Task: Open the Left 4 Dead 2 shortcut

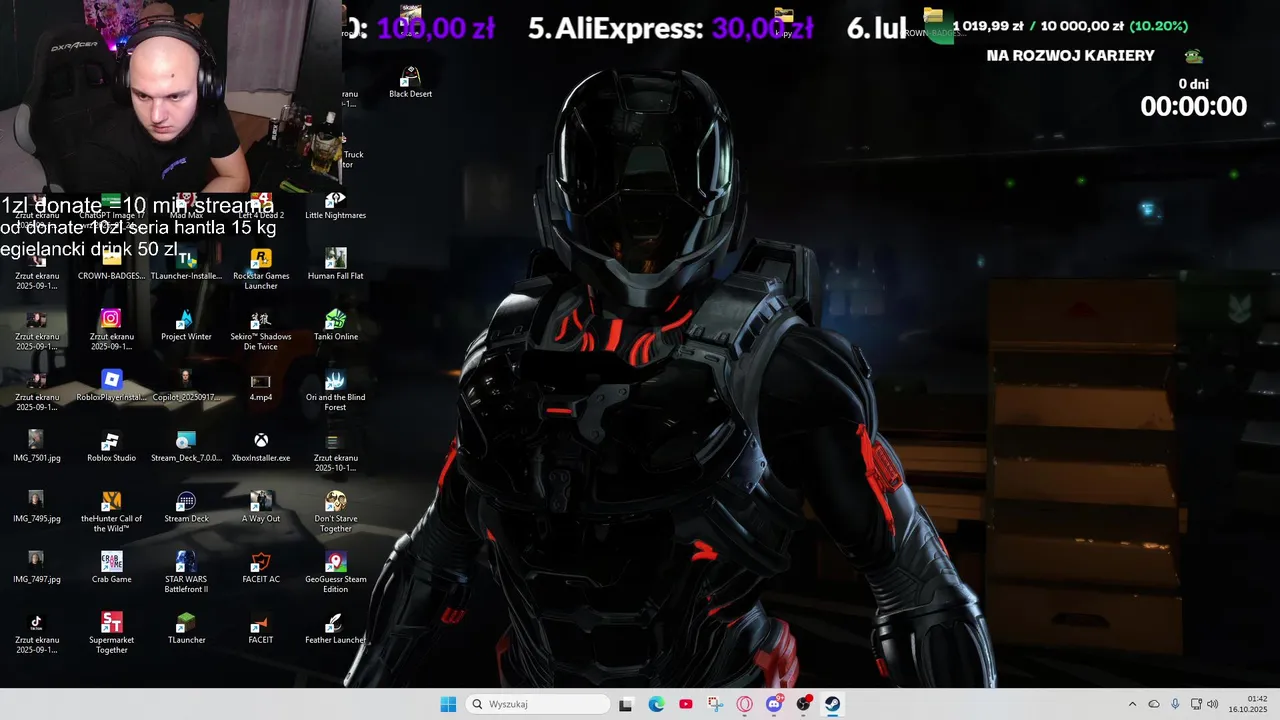Action: (x=261, y=207)
